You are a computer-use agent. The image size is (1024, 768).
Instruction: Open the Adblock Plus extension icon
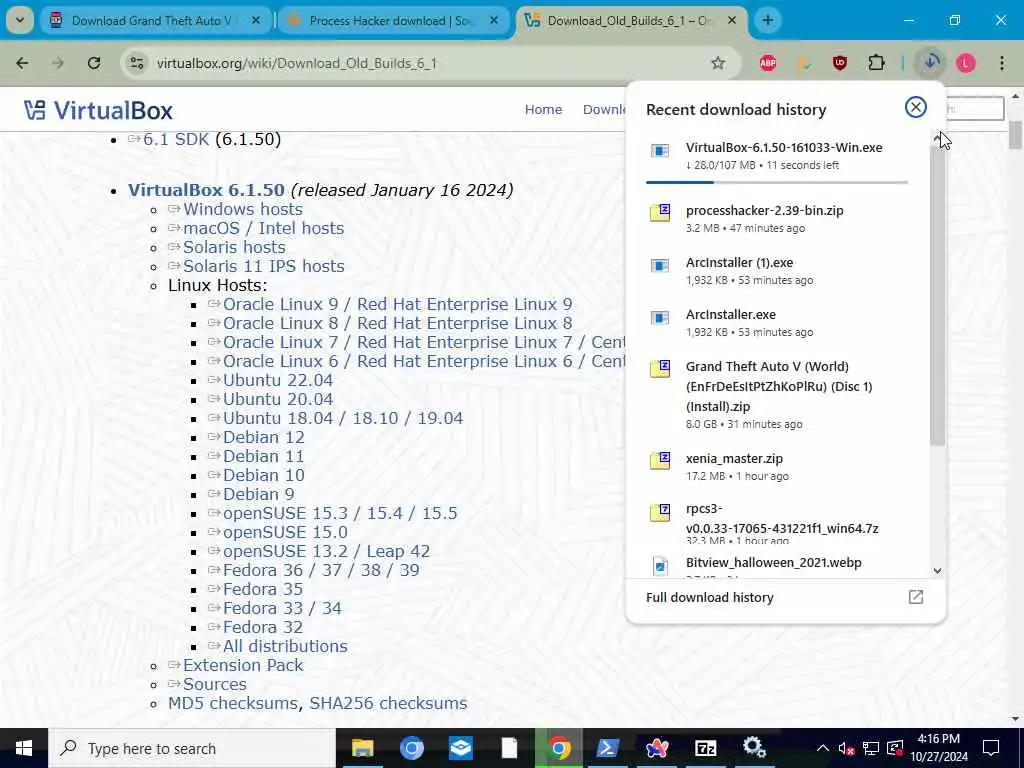[x=768, y=63]
